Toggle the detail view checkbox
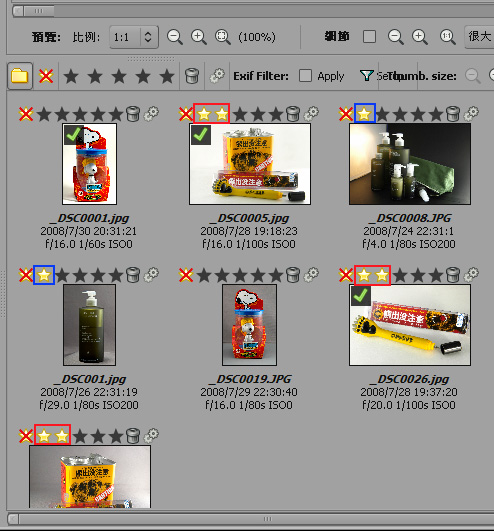This screenshot has width=494, height=531. (369, 37)
